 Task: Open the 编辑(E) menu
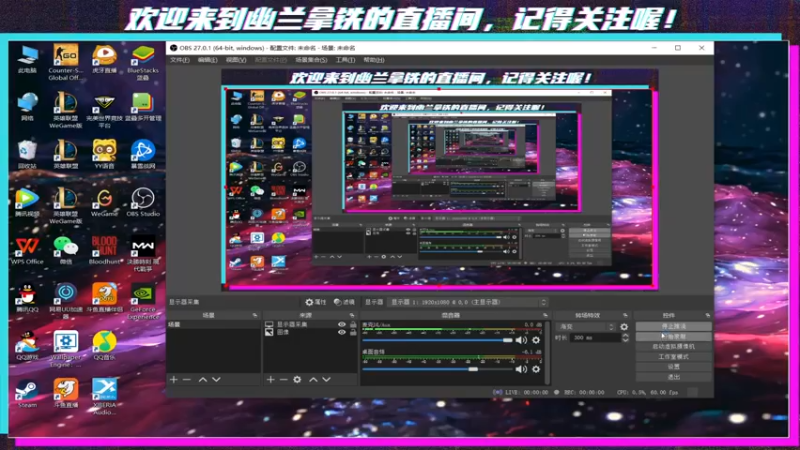[x=207, y=60]
